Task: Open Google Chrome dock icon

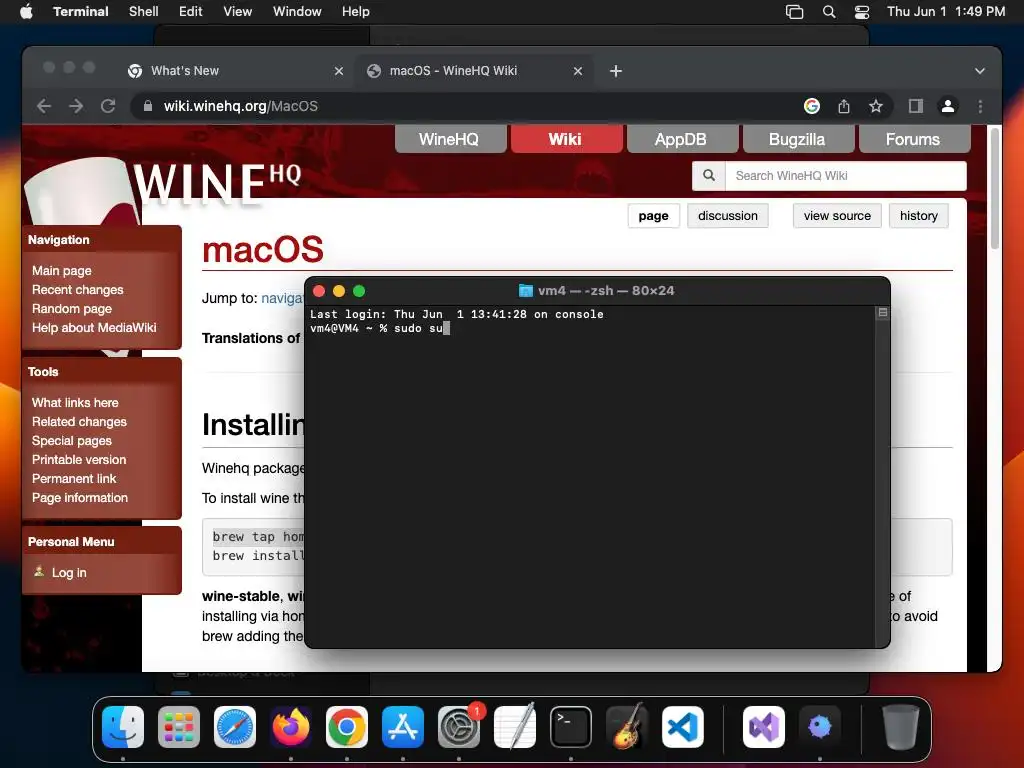Action: (347, 727)
